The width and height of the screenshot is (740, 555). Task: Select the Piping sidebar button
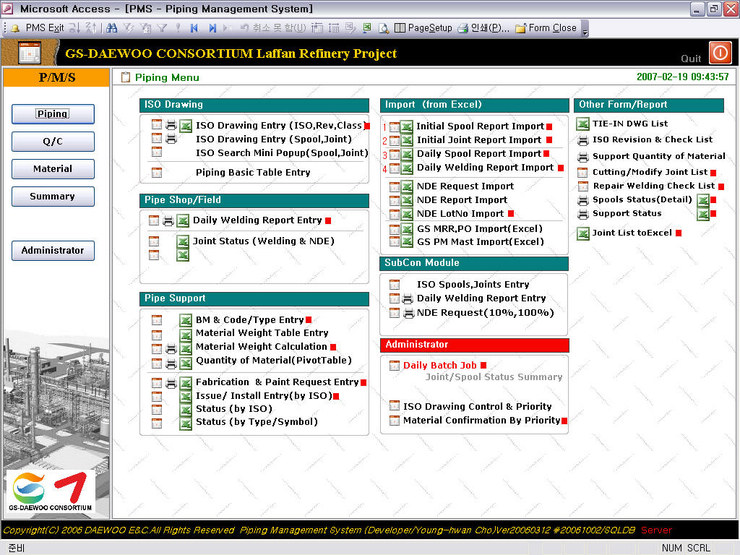53,114
